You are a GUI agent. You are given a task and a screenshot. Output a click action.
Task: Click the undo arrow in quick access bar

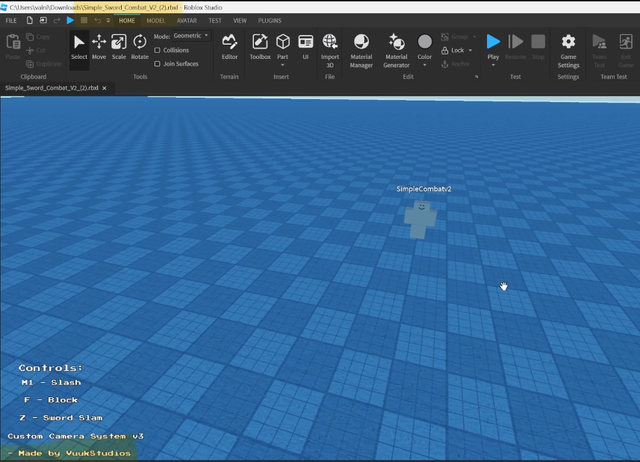point(98,20)
